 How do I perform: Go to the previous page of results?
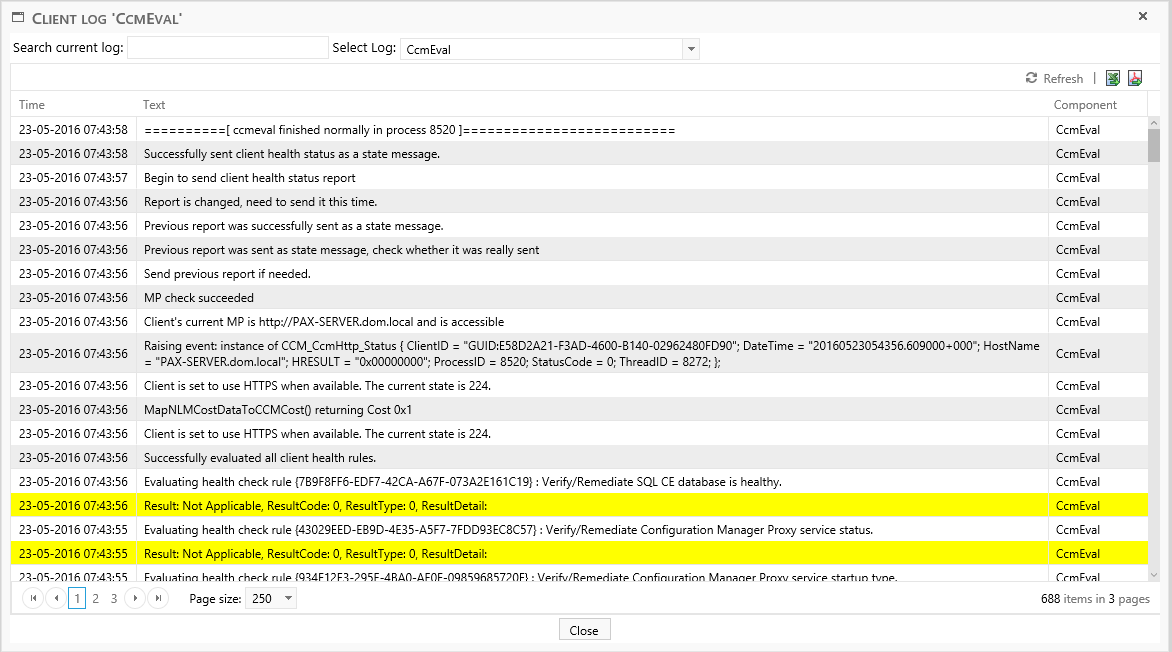(x=56, y=598)
